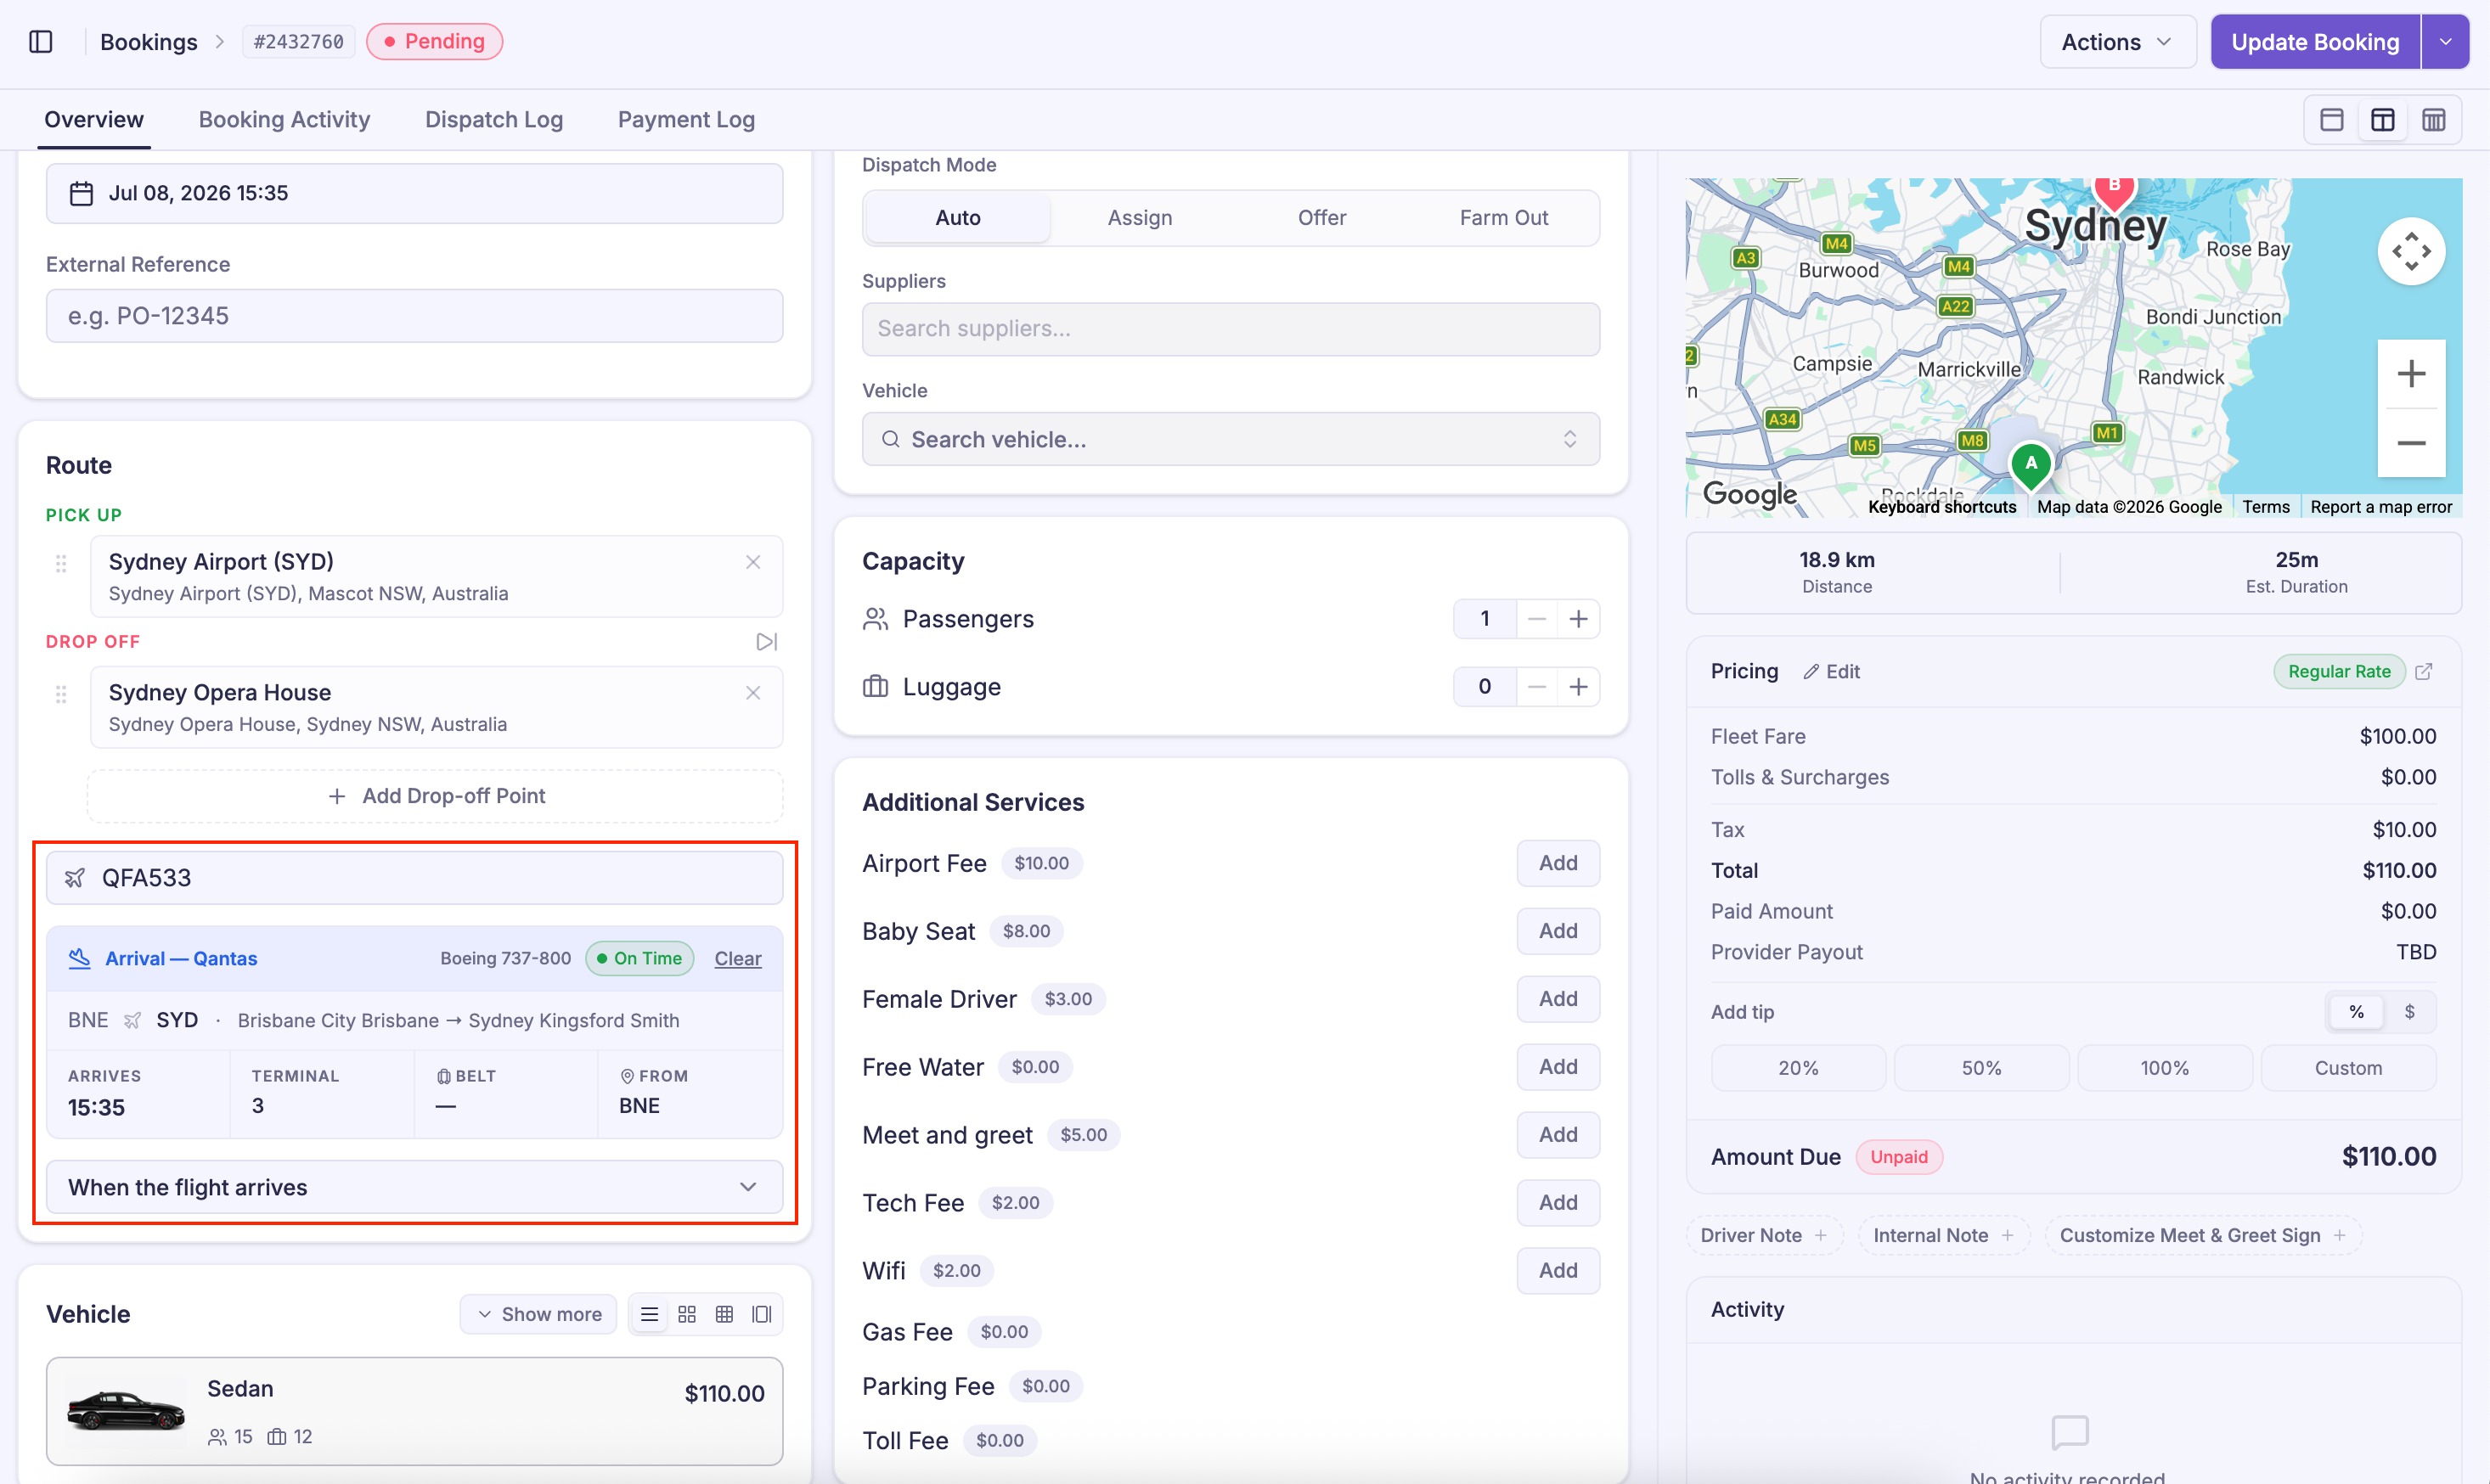Open 'When the flight arrives' dropdown

414,1187
